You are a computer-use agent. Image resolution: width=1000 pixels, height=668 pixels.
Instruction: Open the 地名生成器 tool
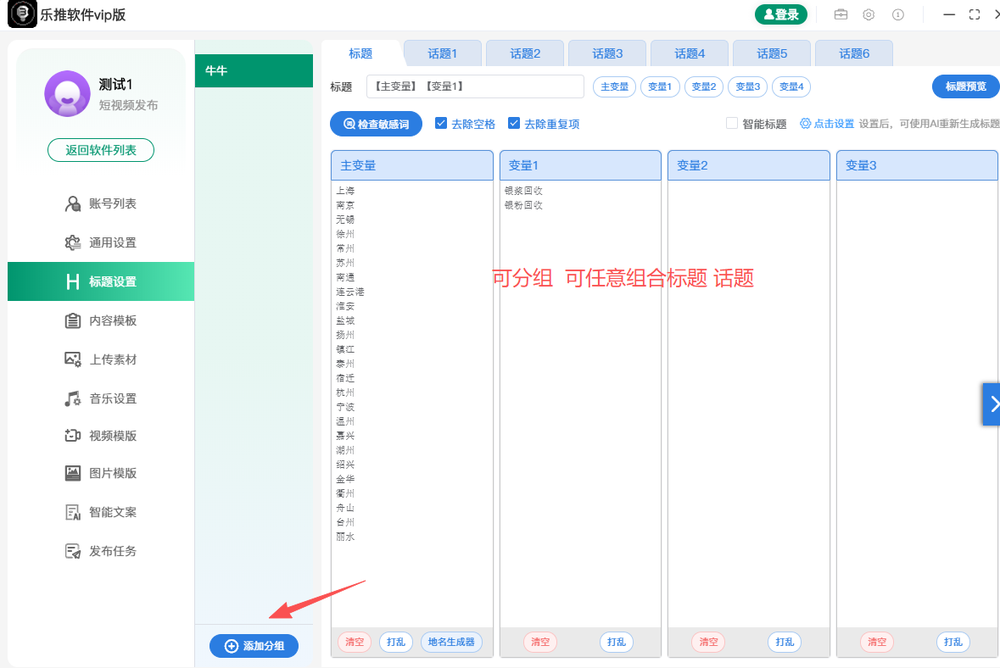453,642
